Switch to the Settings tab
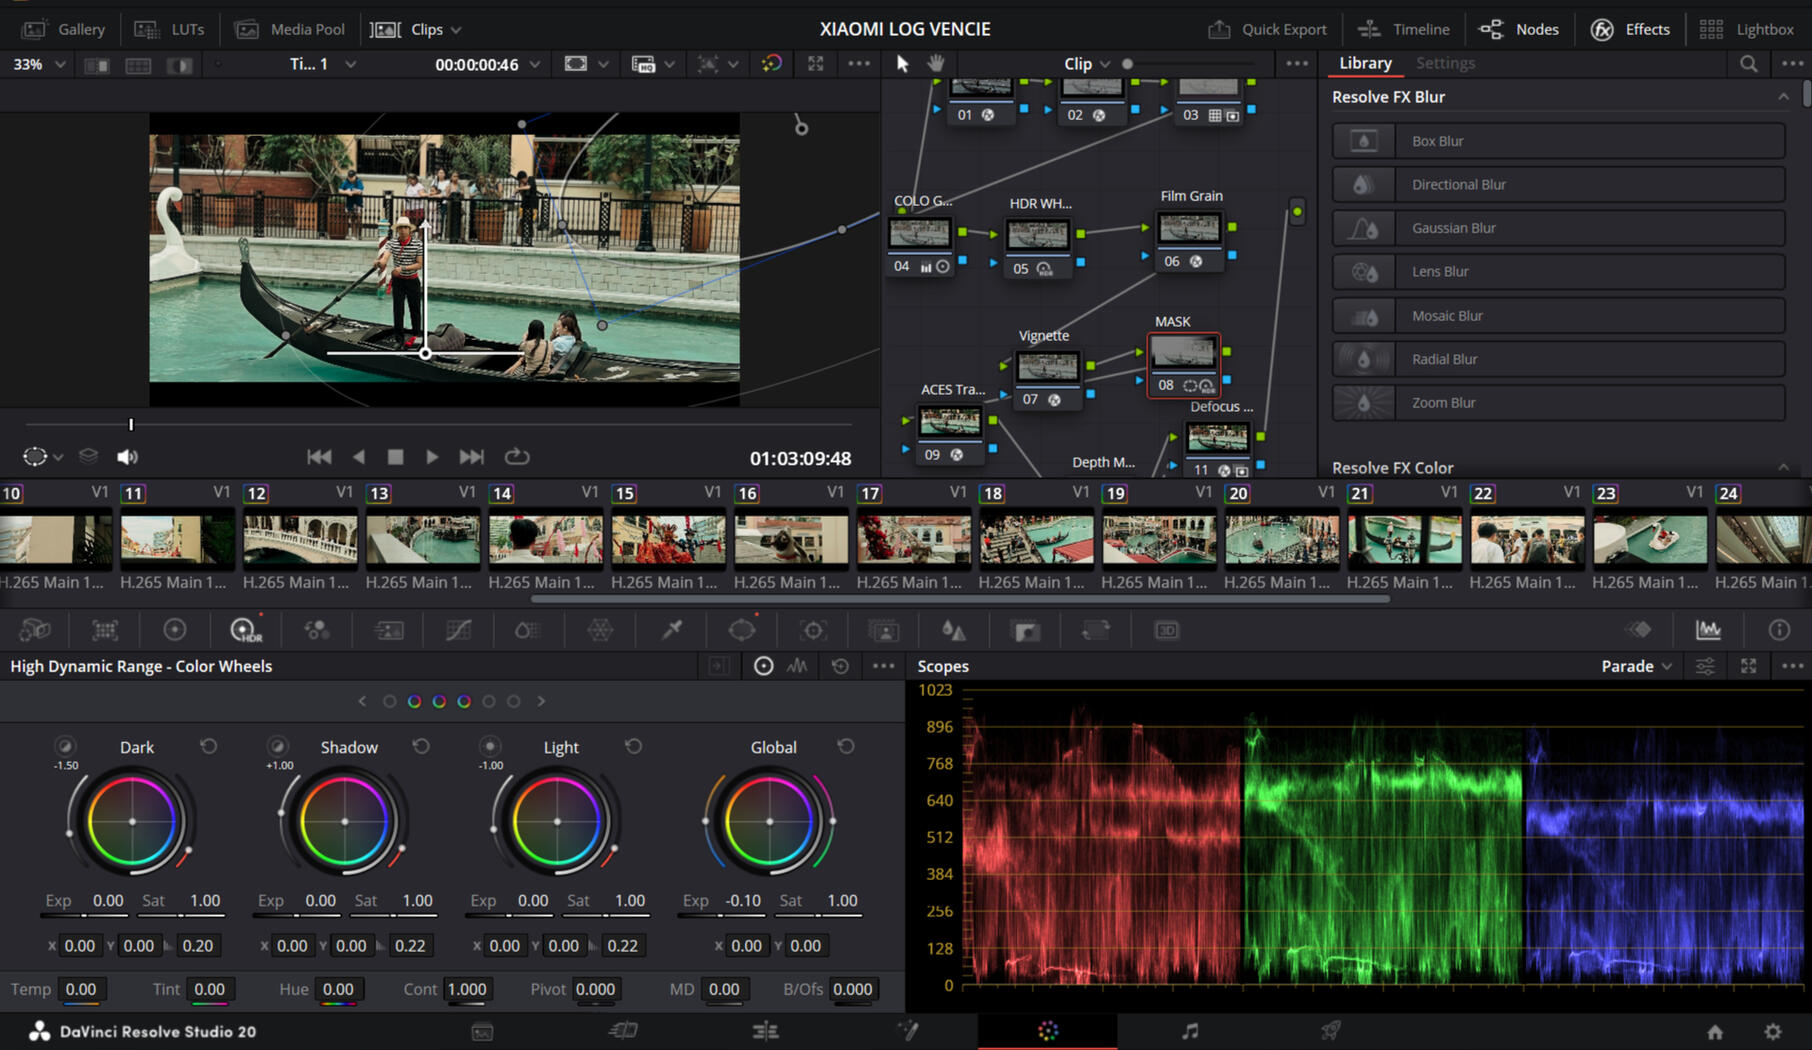 pos(1445,63)
